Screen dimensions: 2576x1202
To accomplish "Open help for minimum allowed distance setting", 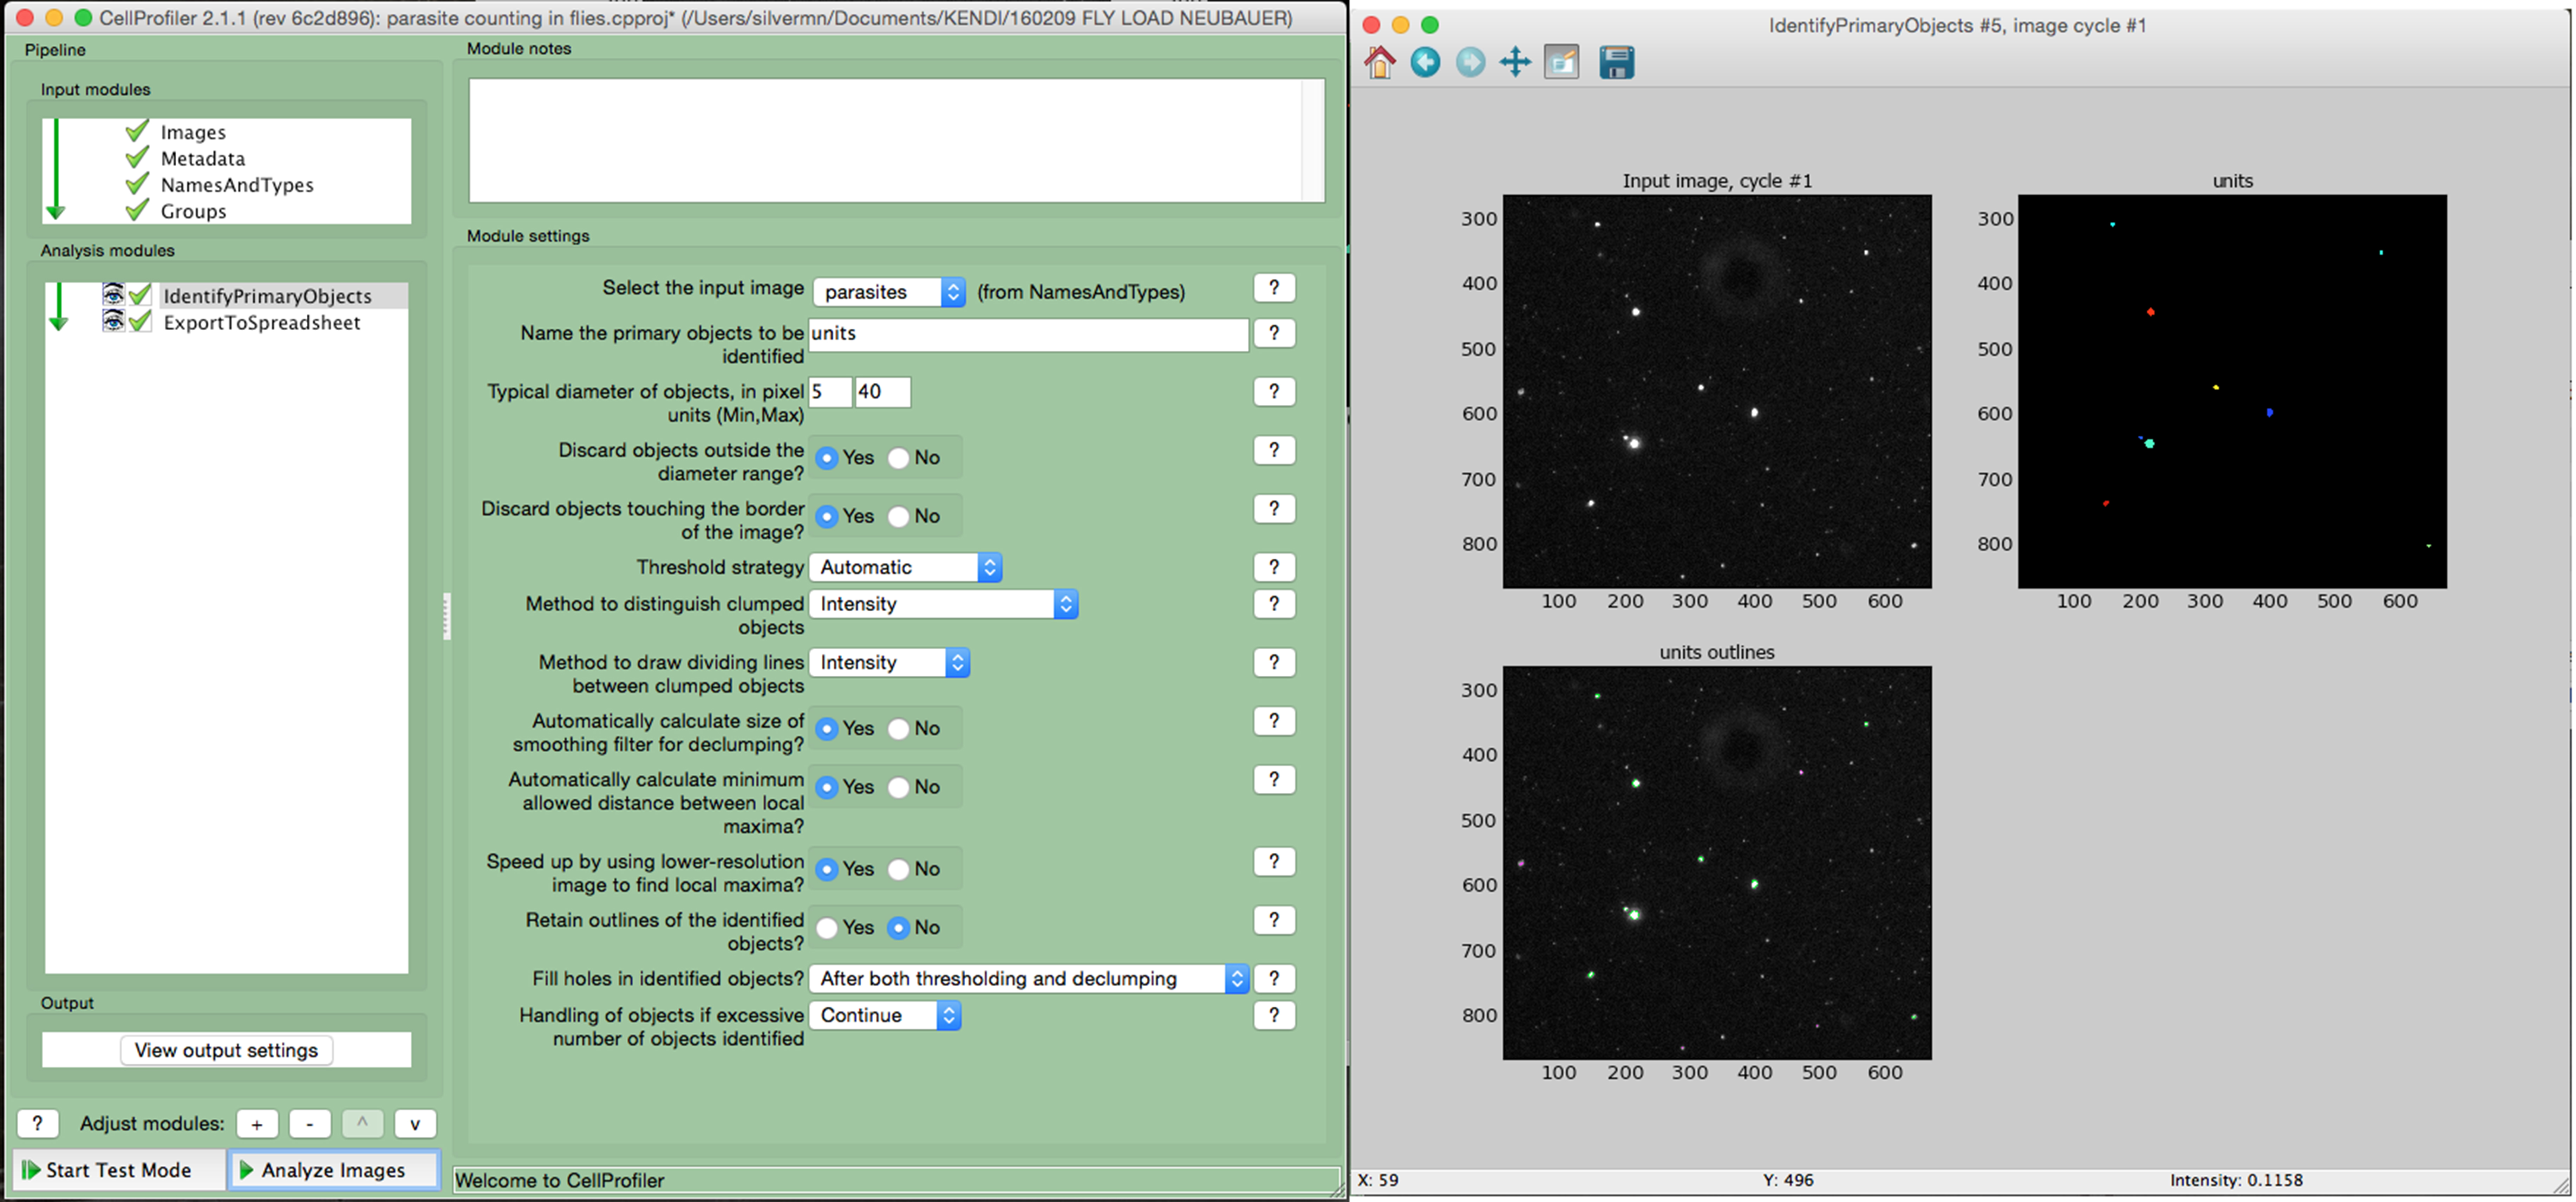I will coord(1274,780).
